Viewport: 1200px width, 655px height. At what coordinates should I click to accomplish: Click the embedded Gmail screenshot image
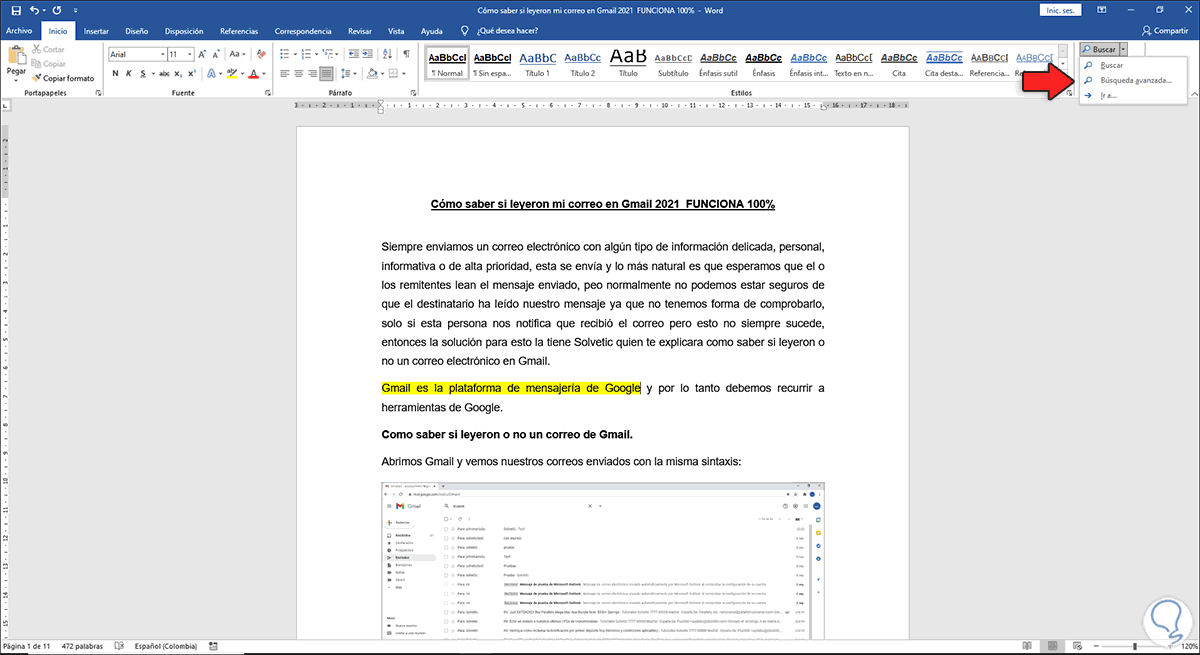(602, 560)
